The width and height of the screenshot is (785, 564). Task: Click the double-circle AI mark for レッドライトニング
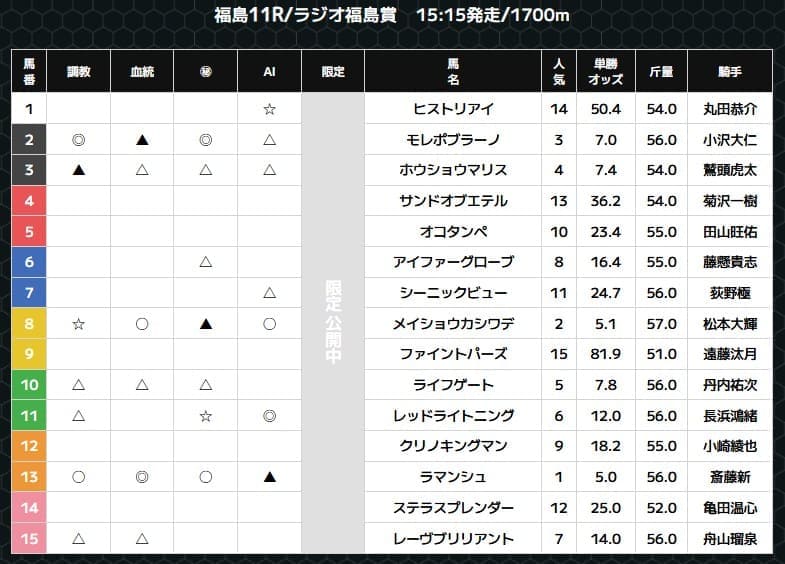[269, 415]
